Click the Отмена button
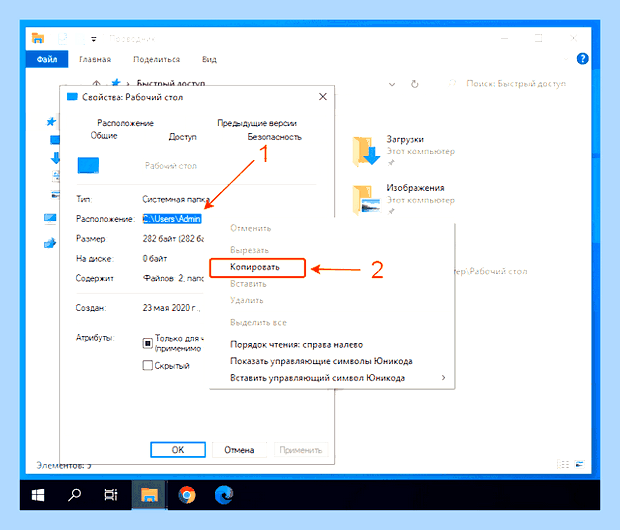The image size is (620, 530). (x=239, y=450)
